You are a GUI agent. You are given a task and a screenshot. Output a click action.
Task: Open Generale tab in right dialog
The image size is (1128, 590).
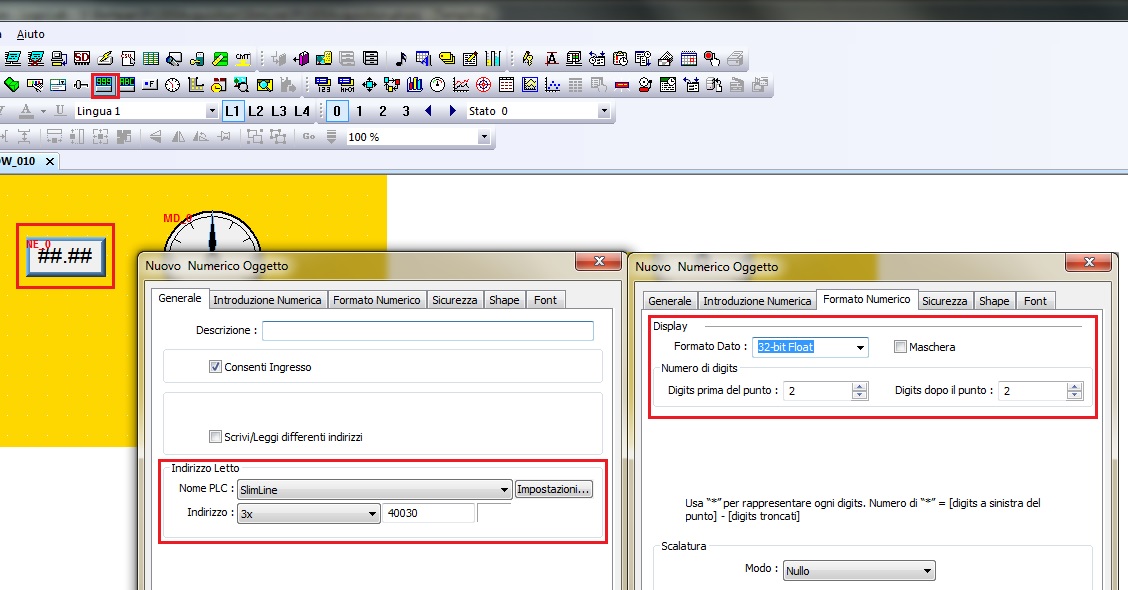pyautogui.click(x=670, y=301)
